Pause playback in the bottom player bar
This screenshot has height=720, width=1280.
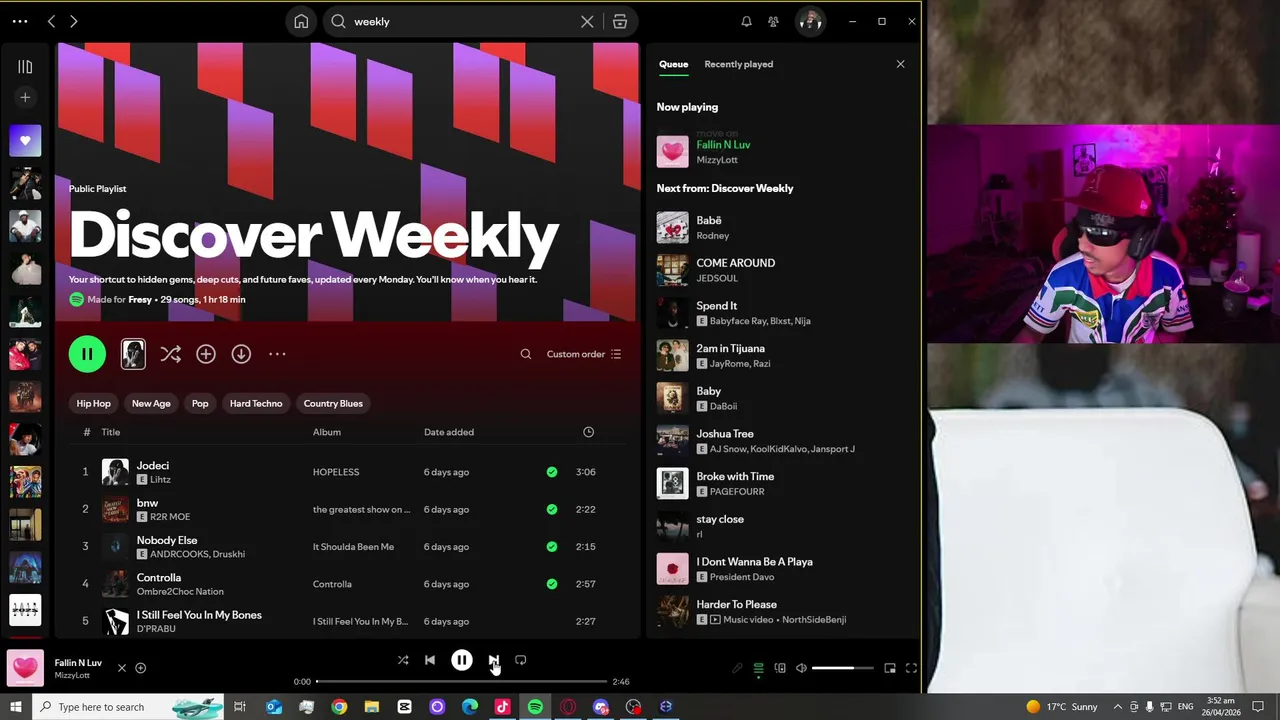[x=462, y=660]
